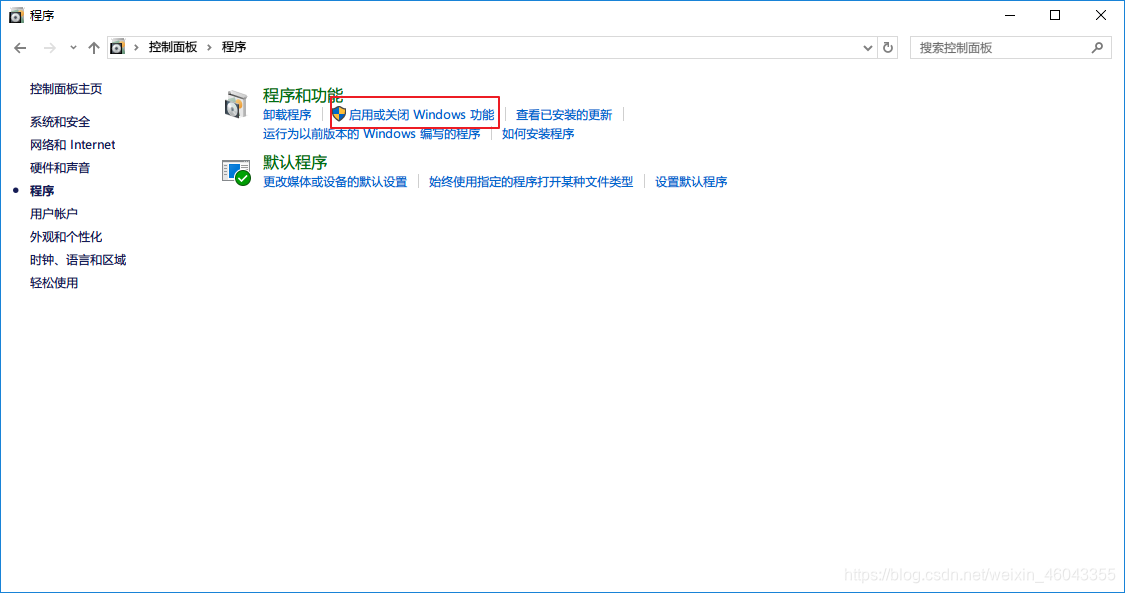
Task: Open 网络和 Internet category
Action: point(72,145)
